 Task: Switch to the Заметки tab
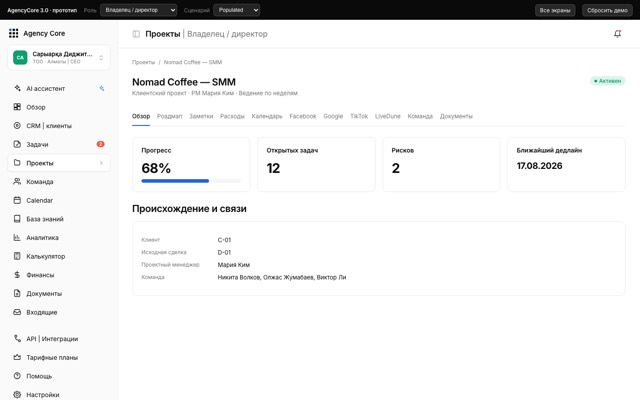pyautogui.click(x=201, y=116)
